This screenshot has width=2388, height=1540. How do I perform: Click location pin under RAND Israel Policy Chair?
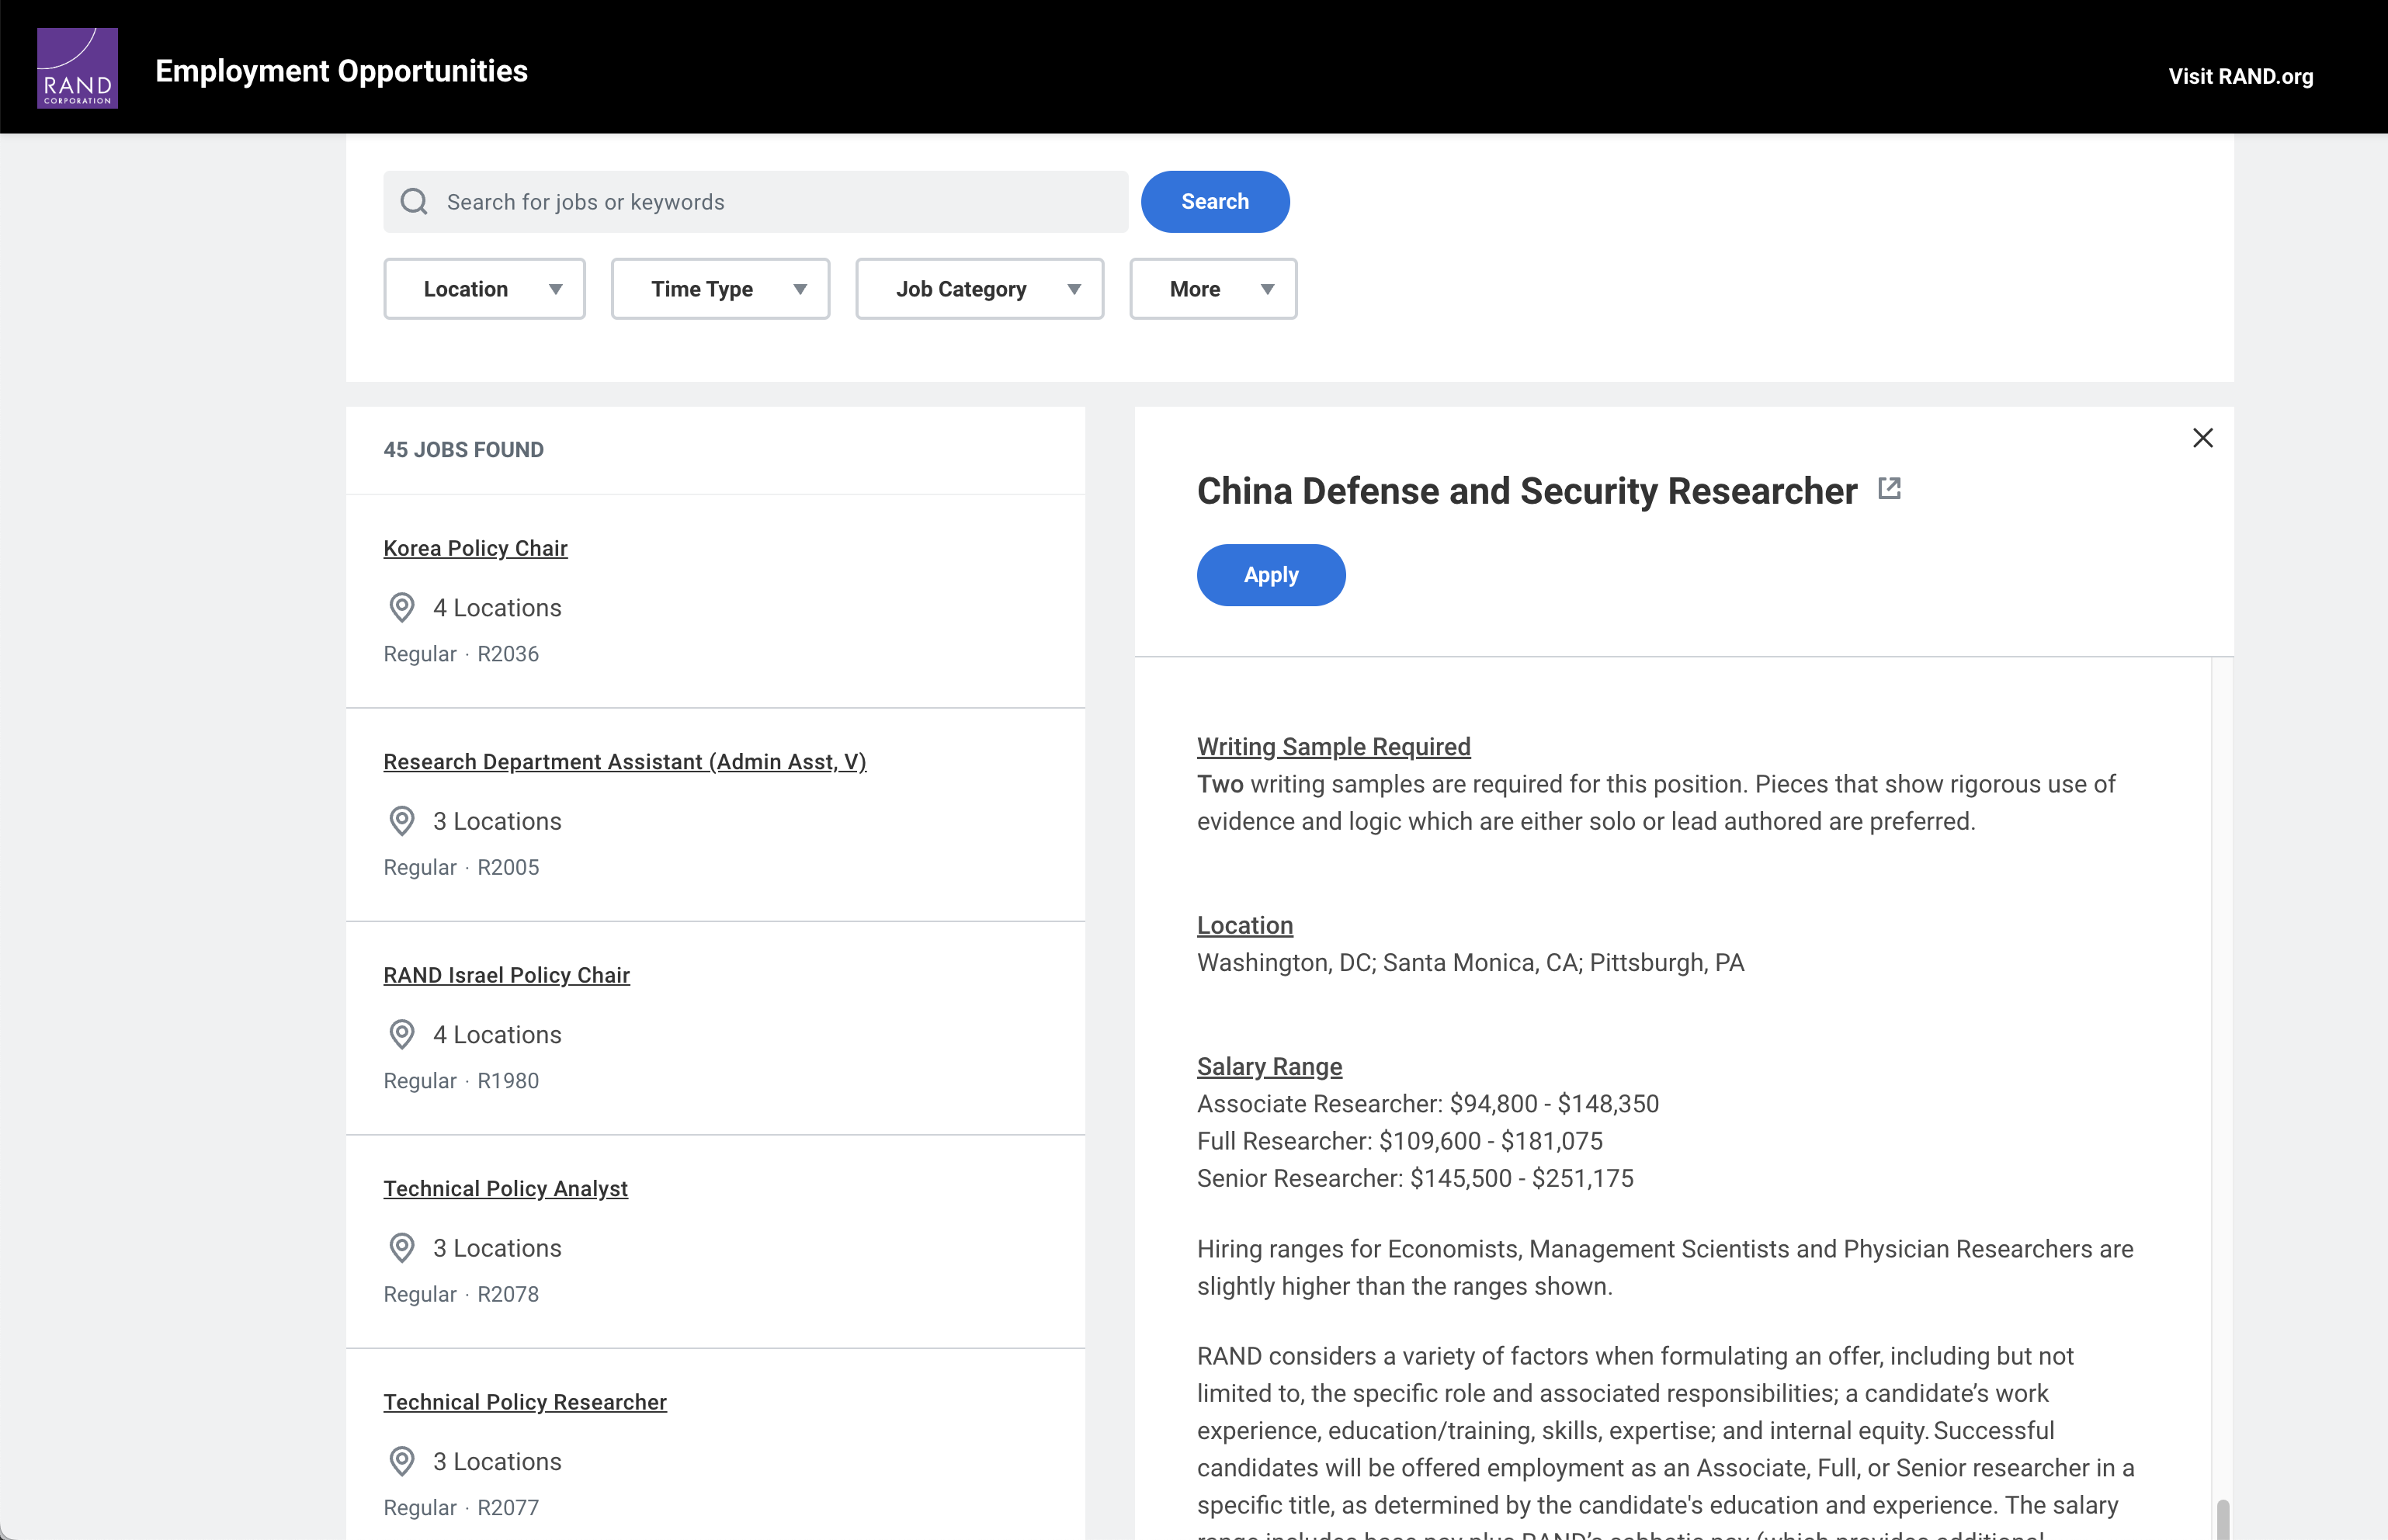point(402,1034)
